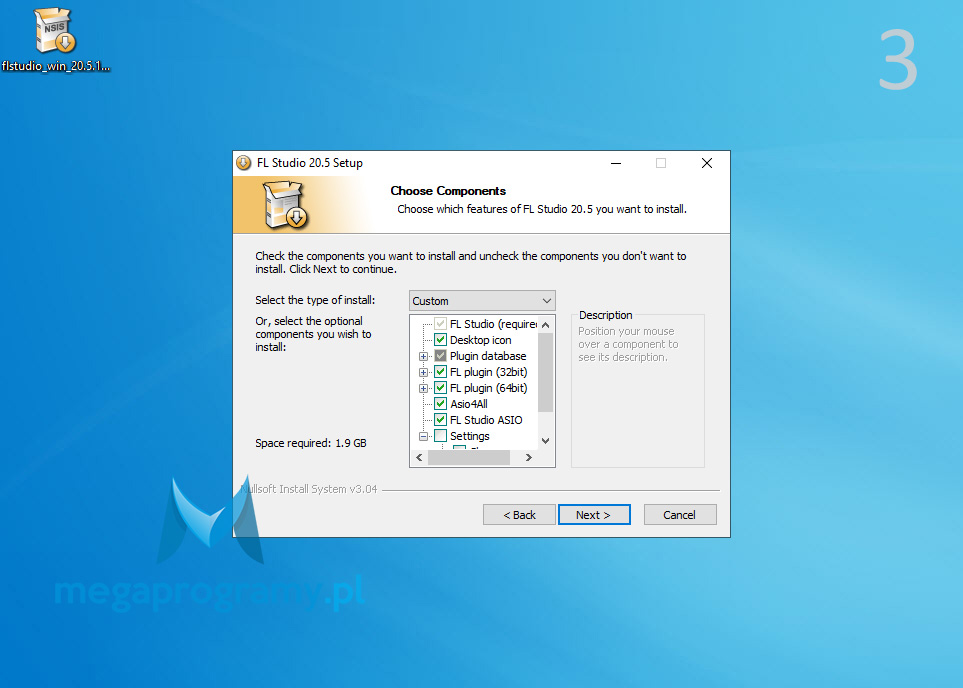Click the installer box icon in header

point(286,205)
